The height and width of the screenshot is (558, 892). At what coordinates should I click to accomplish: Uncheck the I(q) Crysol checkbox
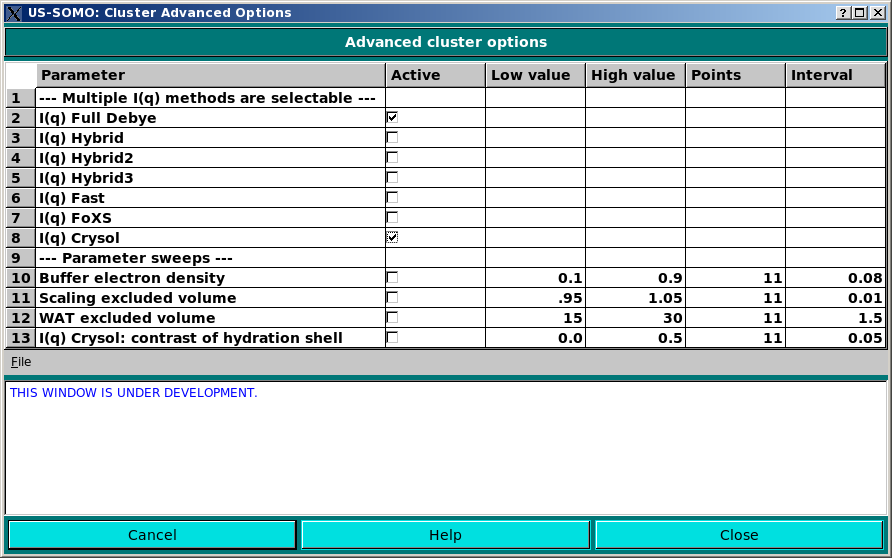pos(392,237)
